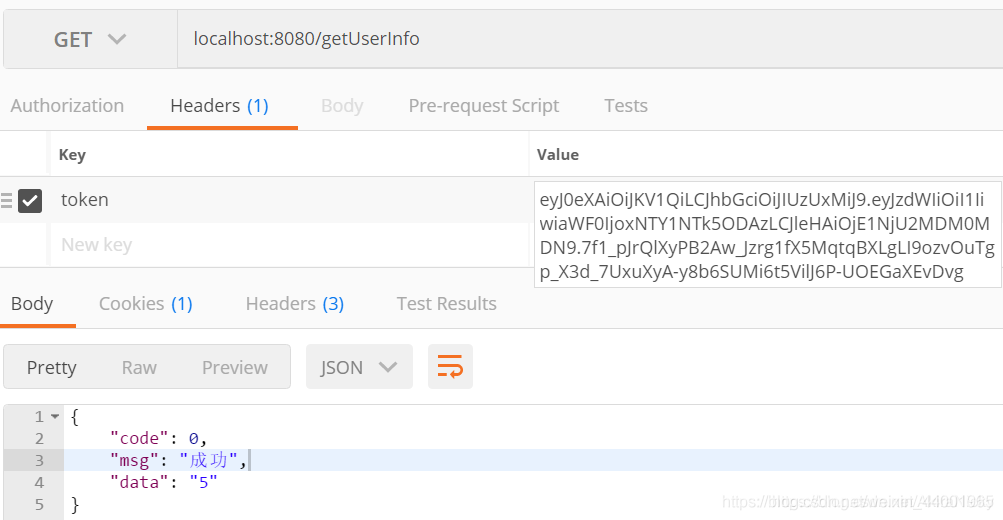Screen dimensions: 1003x520
Task: Select the Pretty view button
Action: pyautogui.click(x=52, y=367)
